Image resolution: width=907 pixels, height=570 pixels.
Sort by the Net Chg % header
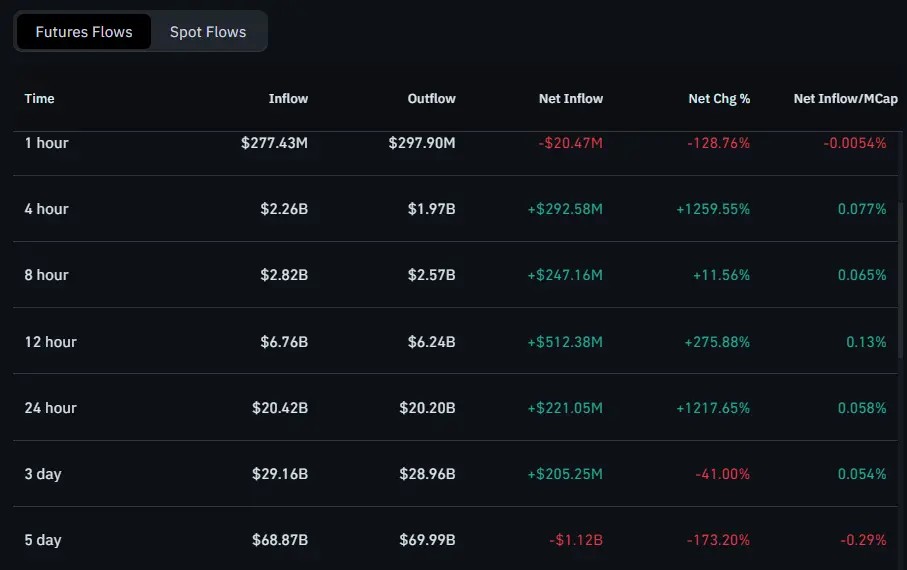tap(719, 99)
